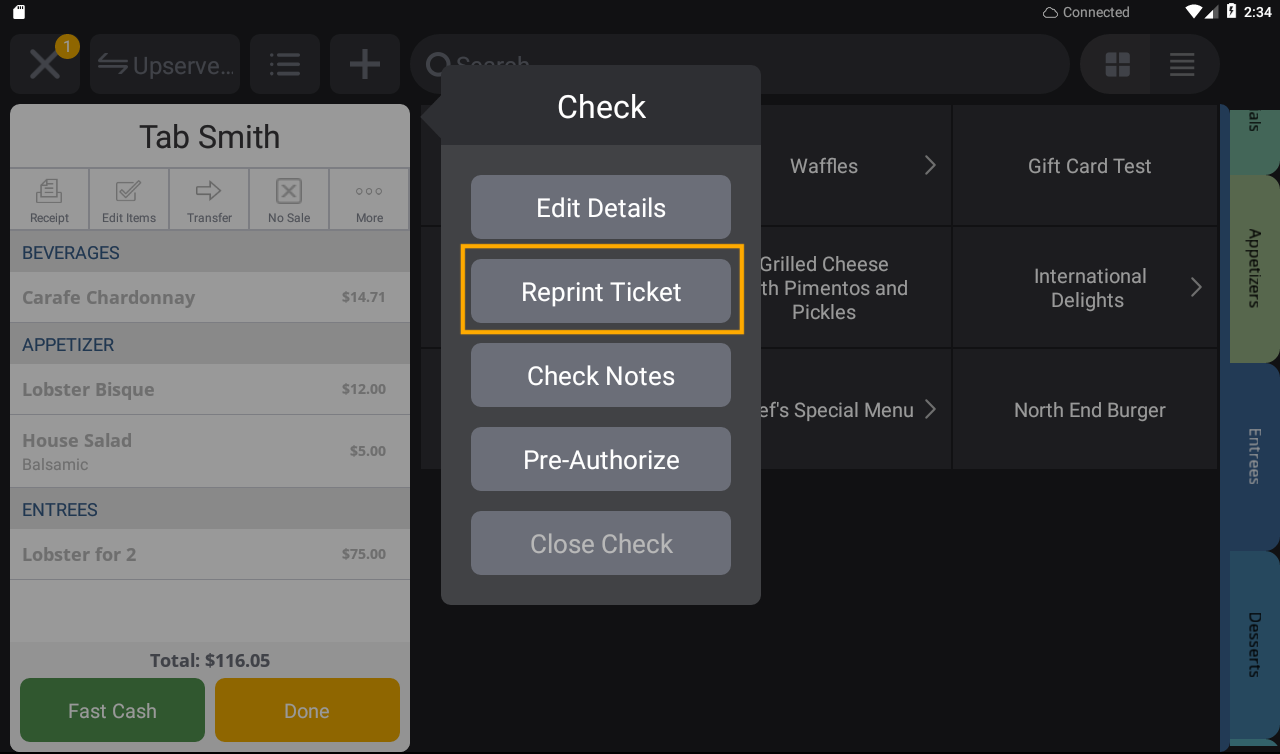The height and width of the screenshot is (754, 1280).
Task: Click Pre-Authorize in the Check popup
Action: coord(600,459)
